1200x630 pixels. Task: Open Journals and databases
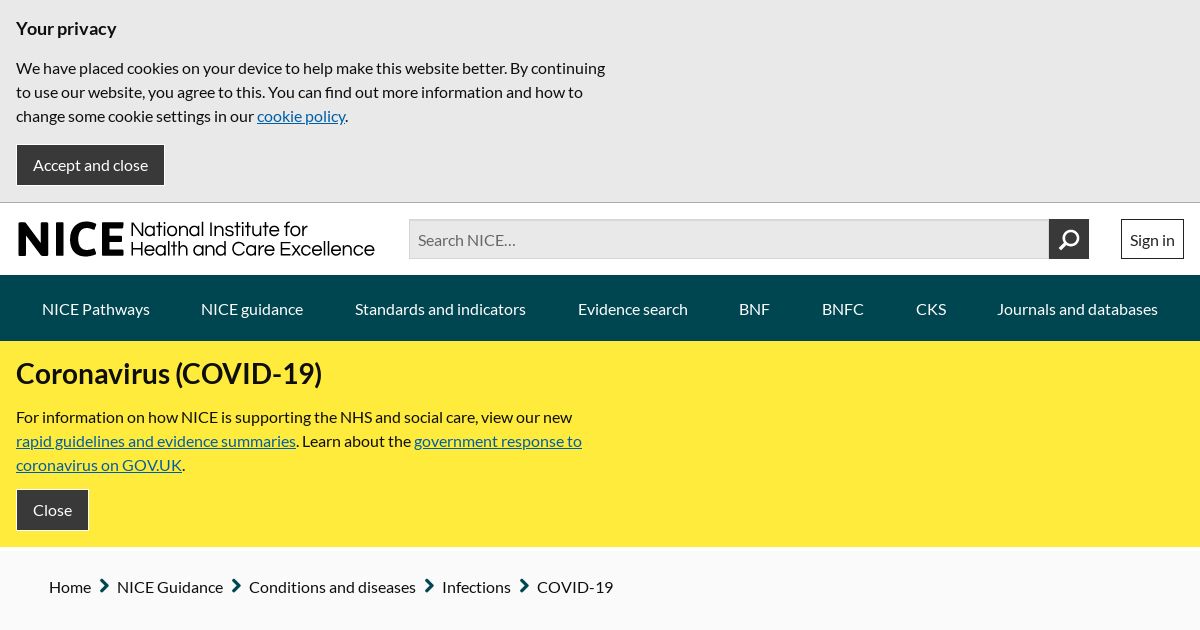1077,309
